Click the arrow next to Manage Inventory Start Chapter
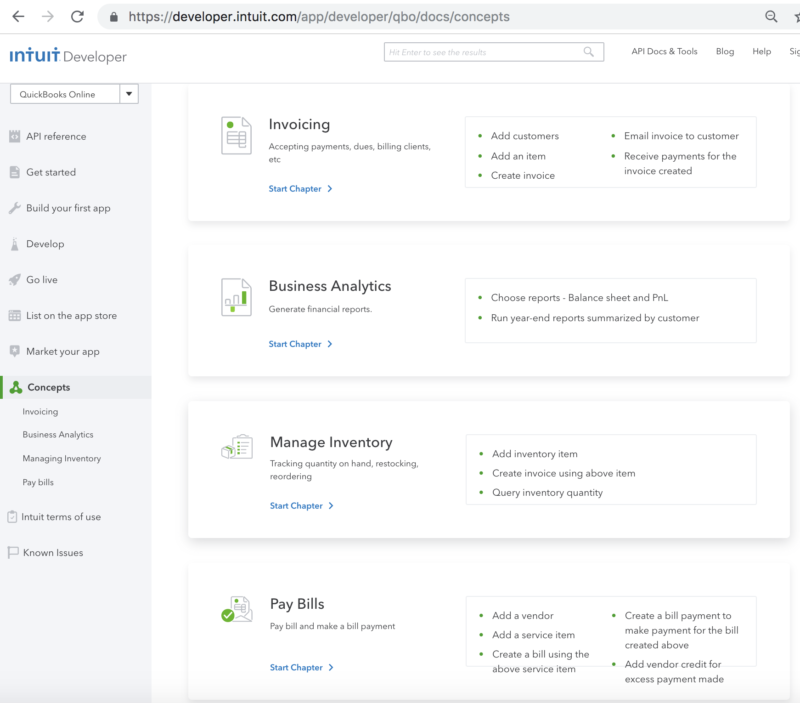This screenshot has height=703, width=800. point(331,506)
